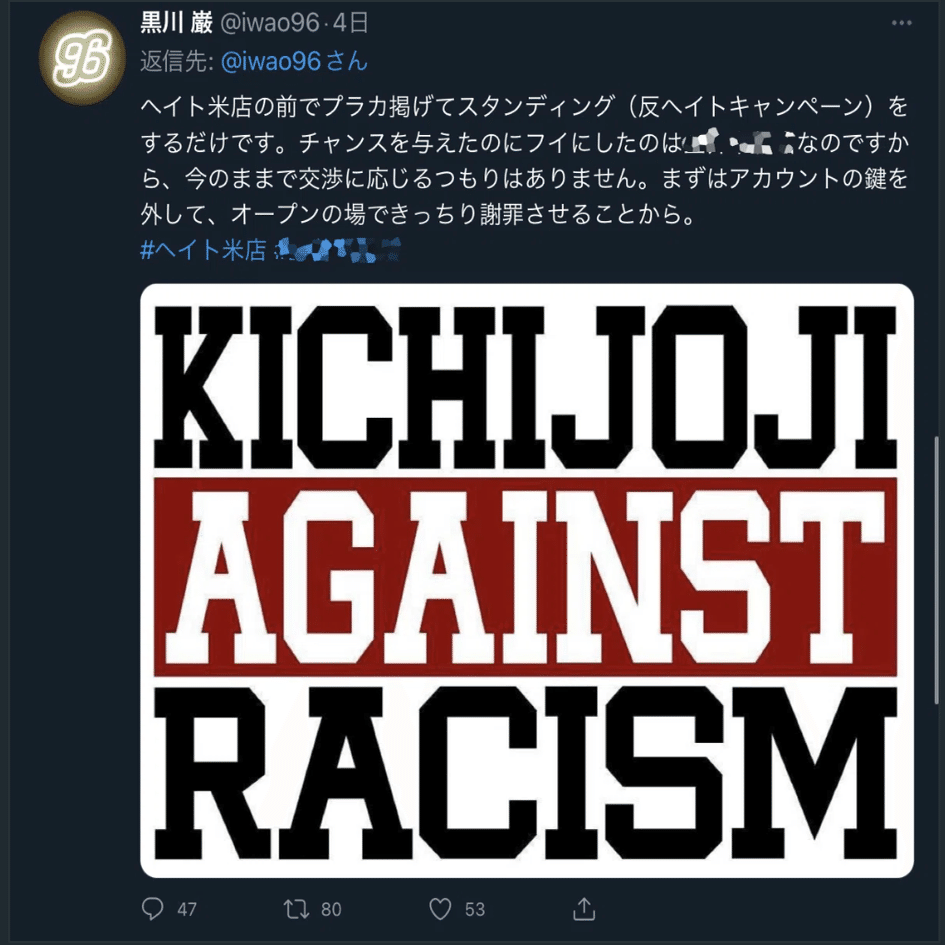Retweet this post using the retweet icon
The width and height of the screenshot is (945, 945).
[296, 908]
